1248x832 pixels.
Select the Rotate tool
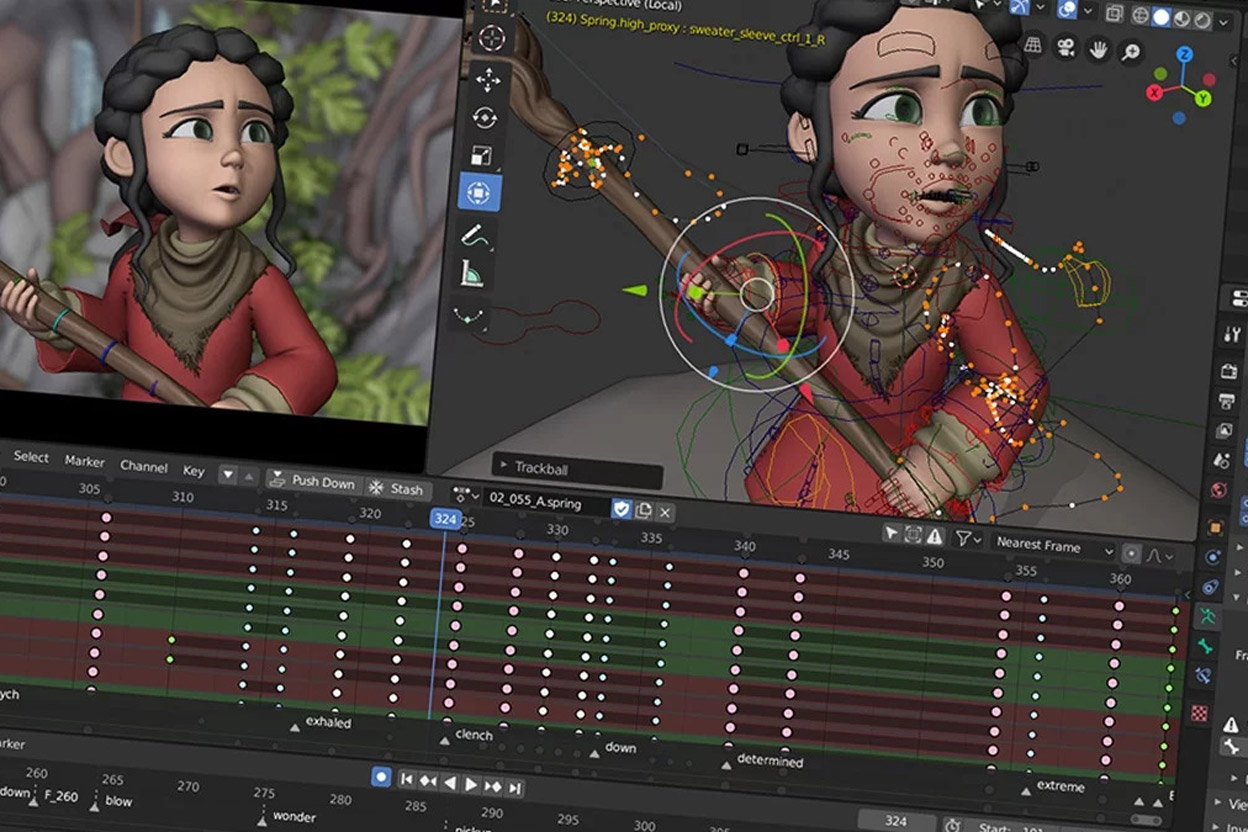click(x=485, y=117)
